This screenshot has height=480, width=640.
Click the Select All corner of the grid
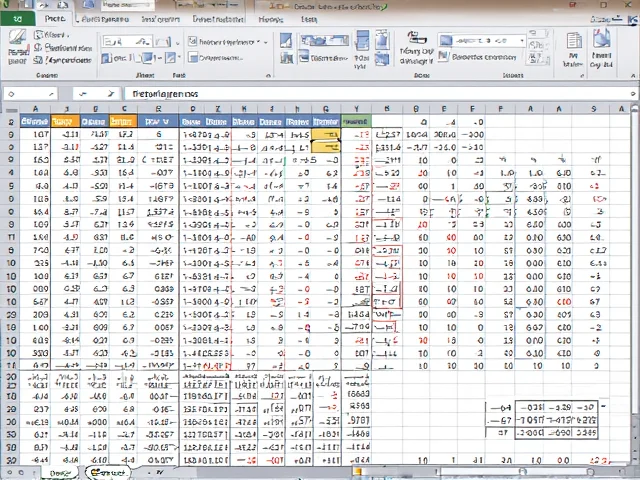[x=11, y=109]
